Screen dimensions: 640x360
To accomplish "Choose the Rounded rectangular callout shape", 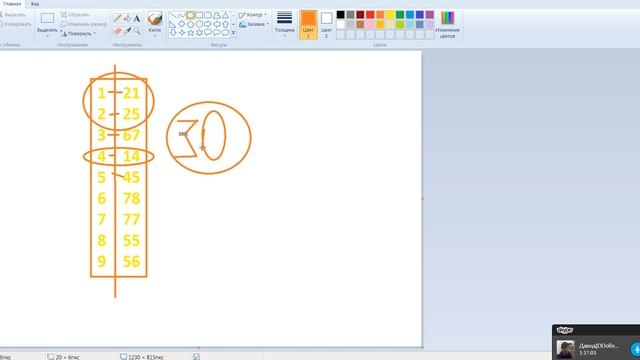I will click(x=208, y=33).
